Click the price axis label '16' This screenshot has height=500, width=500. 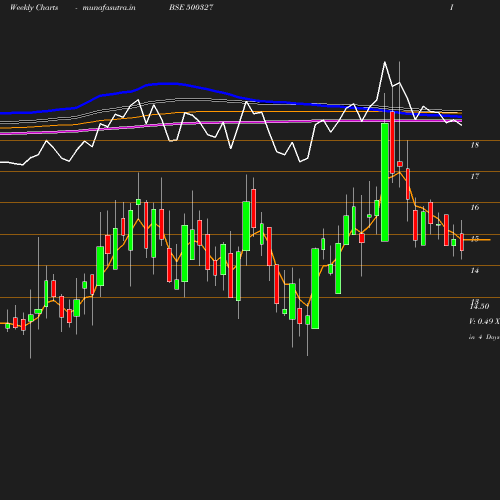pyautogui.click(x=475, y=207)
